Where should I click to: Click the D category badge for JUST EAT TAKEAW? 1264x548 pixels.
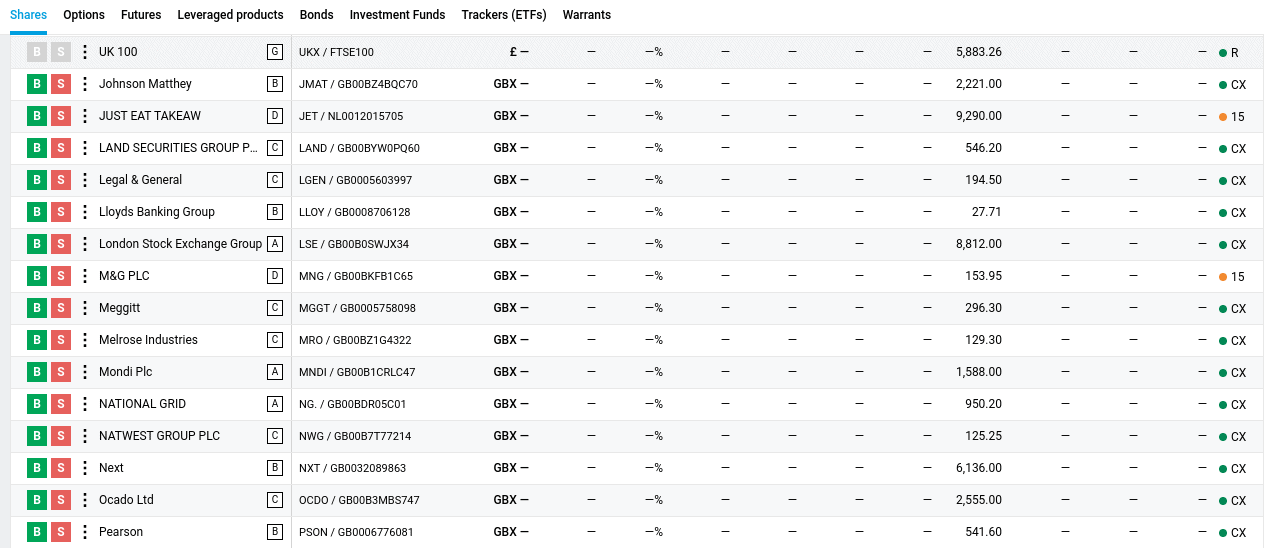point(275,116)
